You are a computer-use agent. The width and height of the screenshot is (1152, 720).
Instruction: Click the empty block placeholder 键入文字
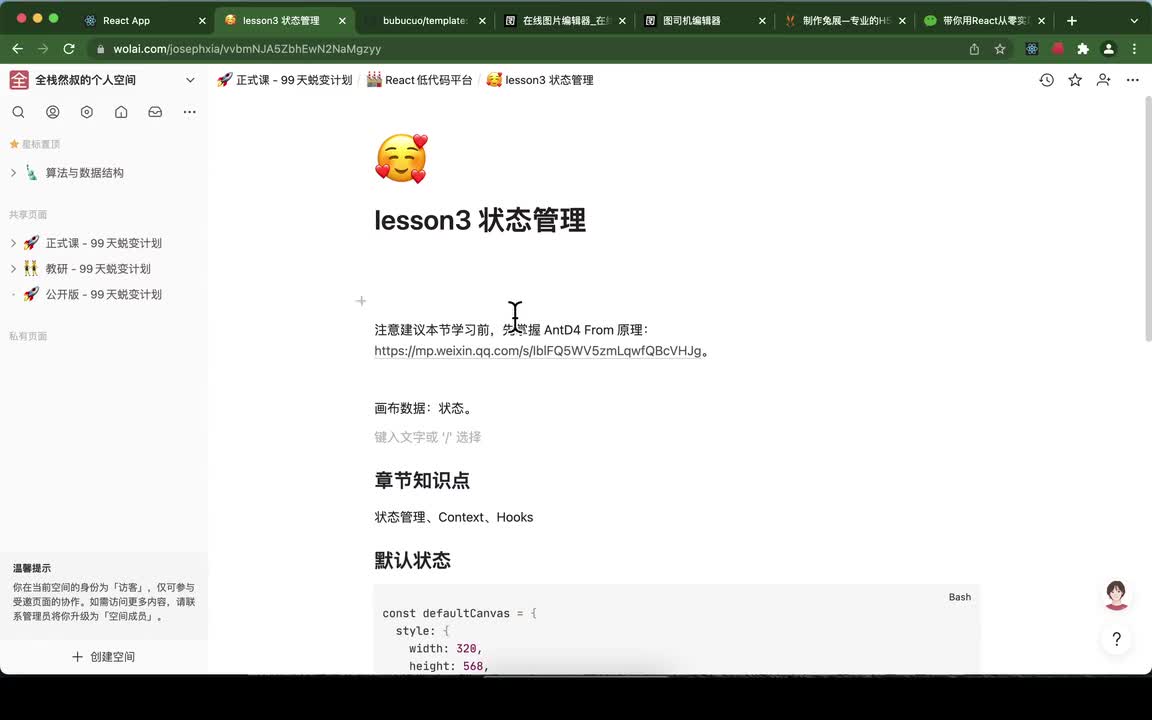click(x=428, y=437)
